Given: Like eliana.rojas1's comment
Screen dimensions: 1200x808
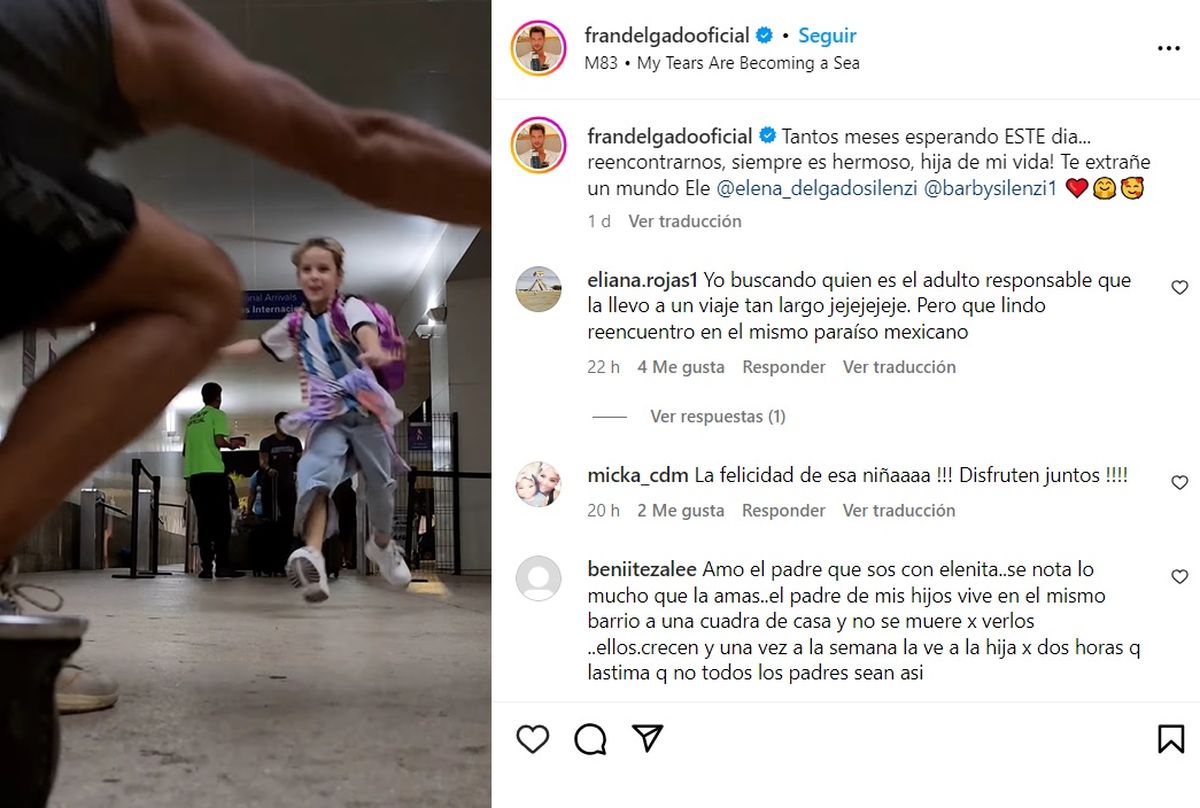Looking at the screenshot, I should (1179, 287).
